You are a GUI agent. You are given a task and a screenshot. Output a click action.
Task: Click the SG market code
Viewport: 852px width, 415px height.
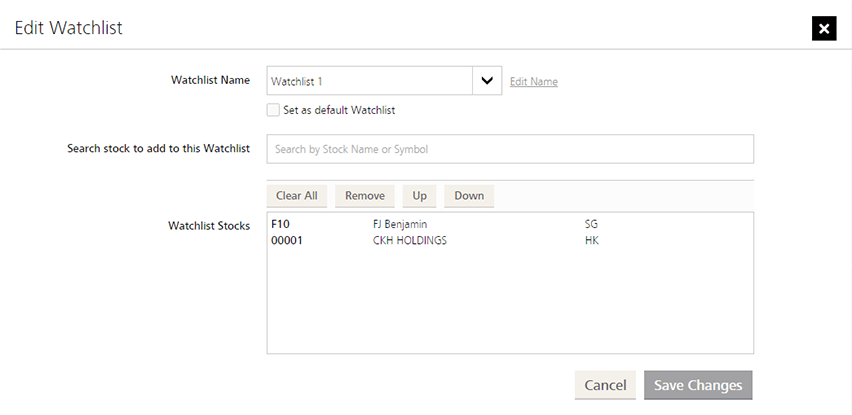pyautogui.click(x=591, y=225)
